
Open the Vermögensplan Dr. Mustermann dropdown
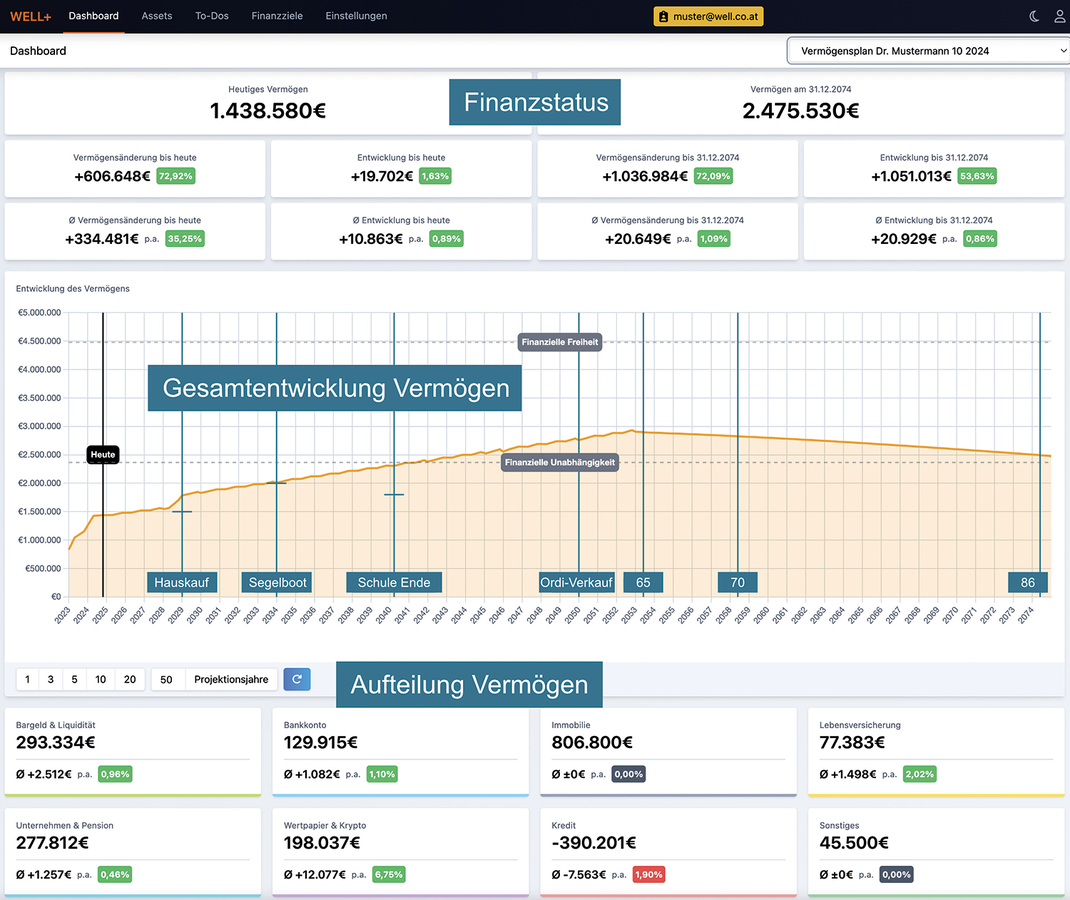(x=928, y=50)
